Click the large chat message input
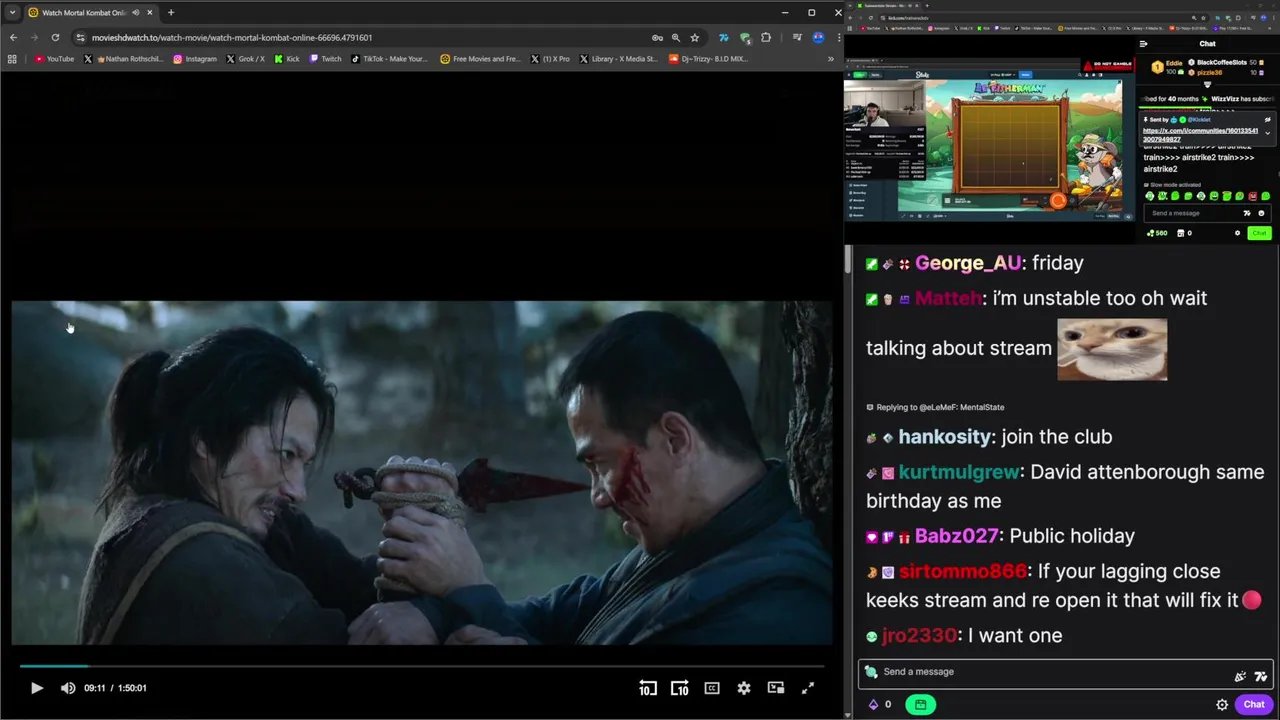 pos(1066,672)
